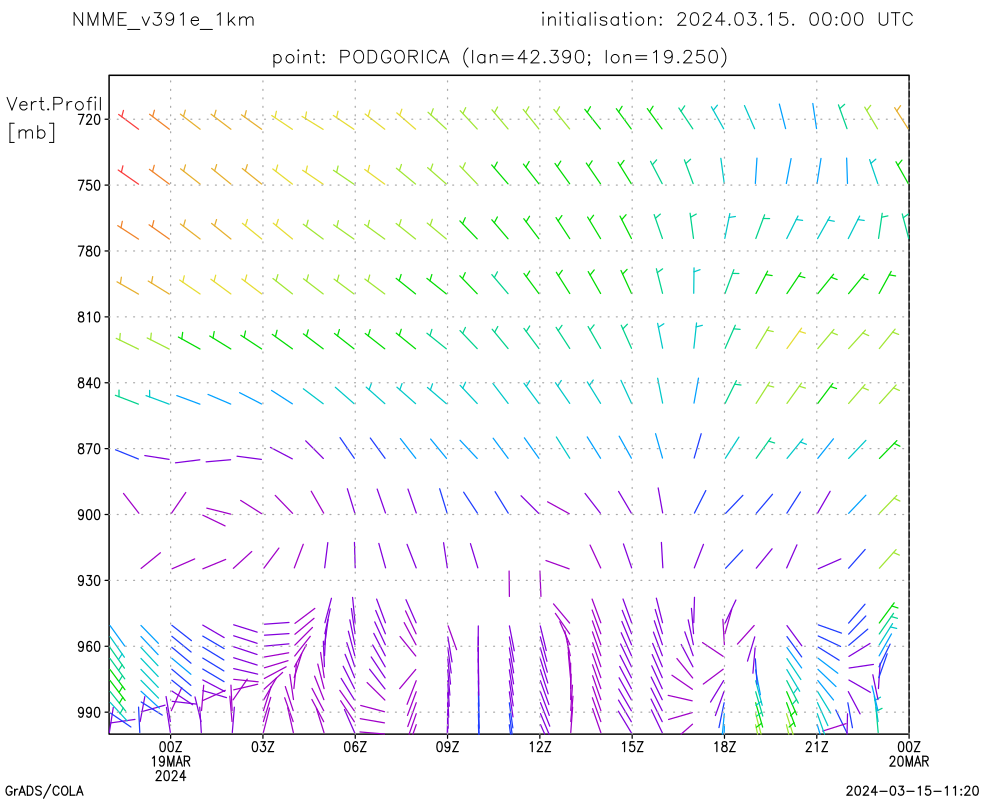
Task: Click the 03Z time axis label
Action: tap(263, 746)
